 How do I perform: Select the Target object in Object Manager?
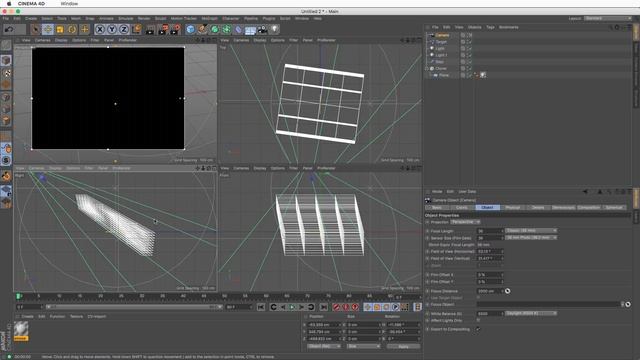441,42
